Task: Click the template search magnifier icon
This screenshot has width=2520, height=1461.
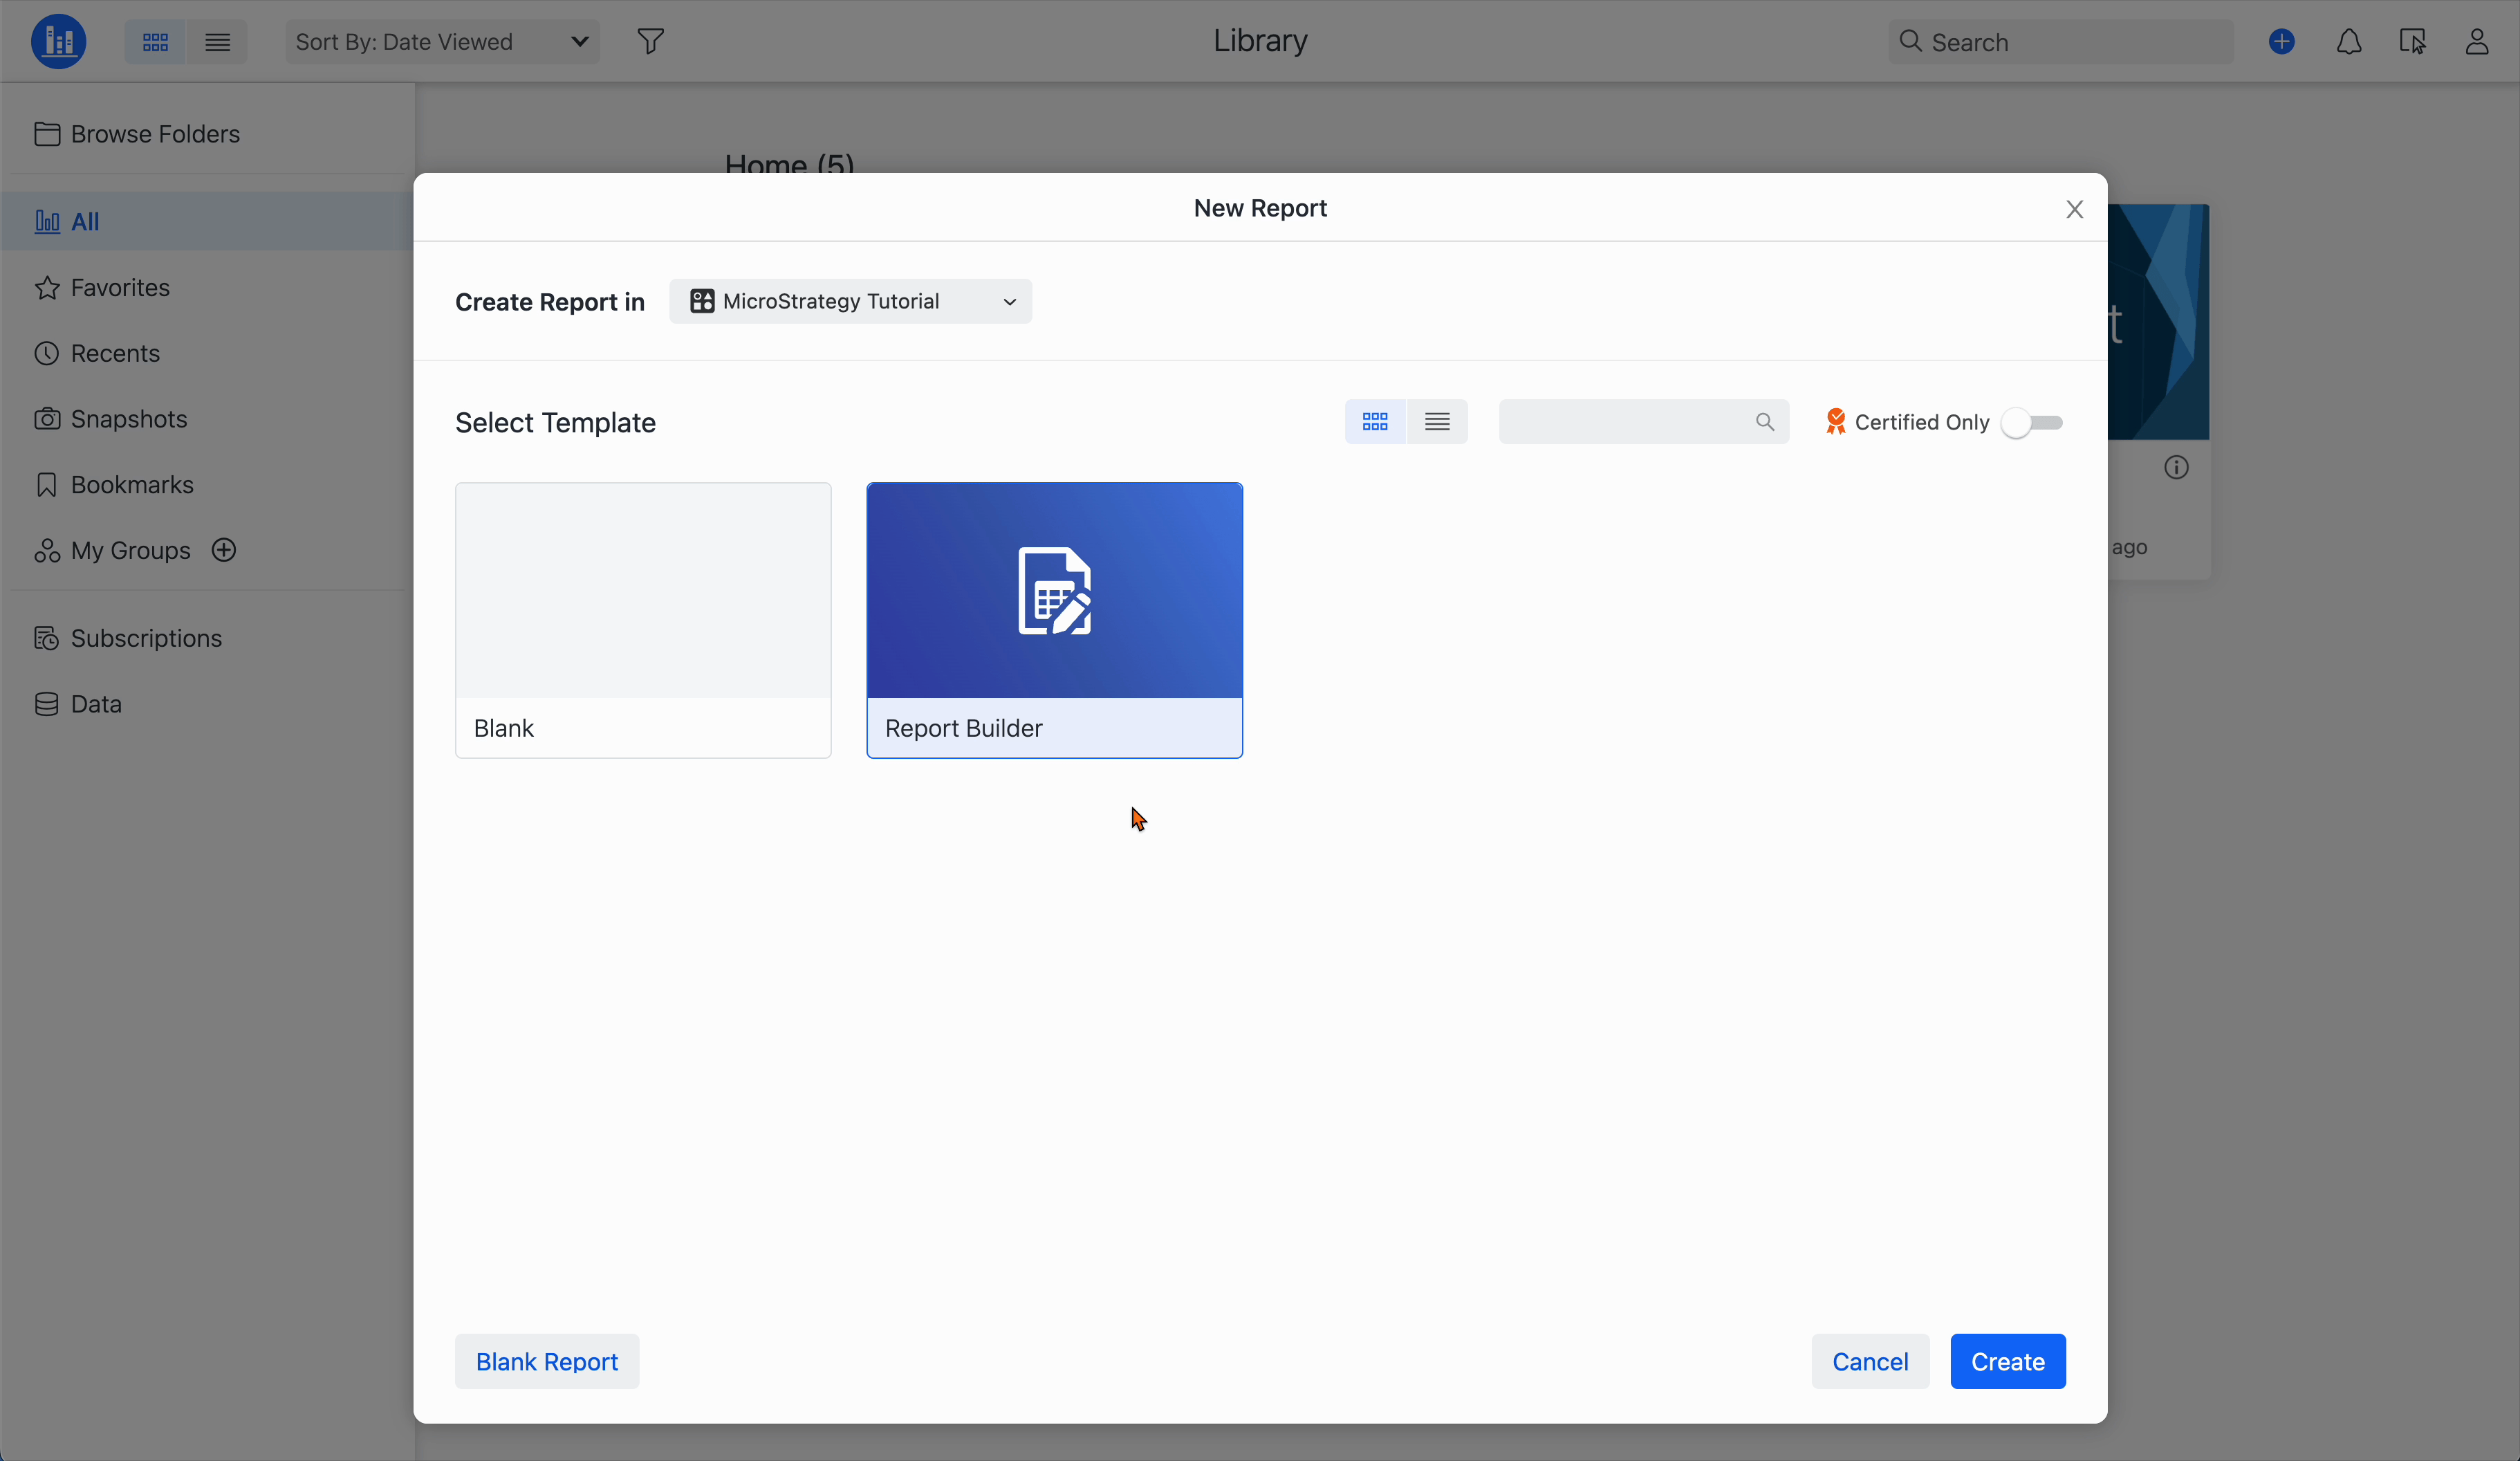Action: tap(1764, 422)
